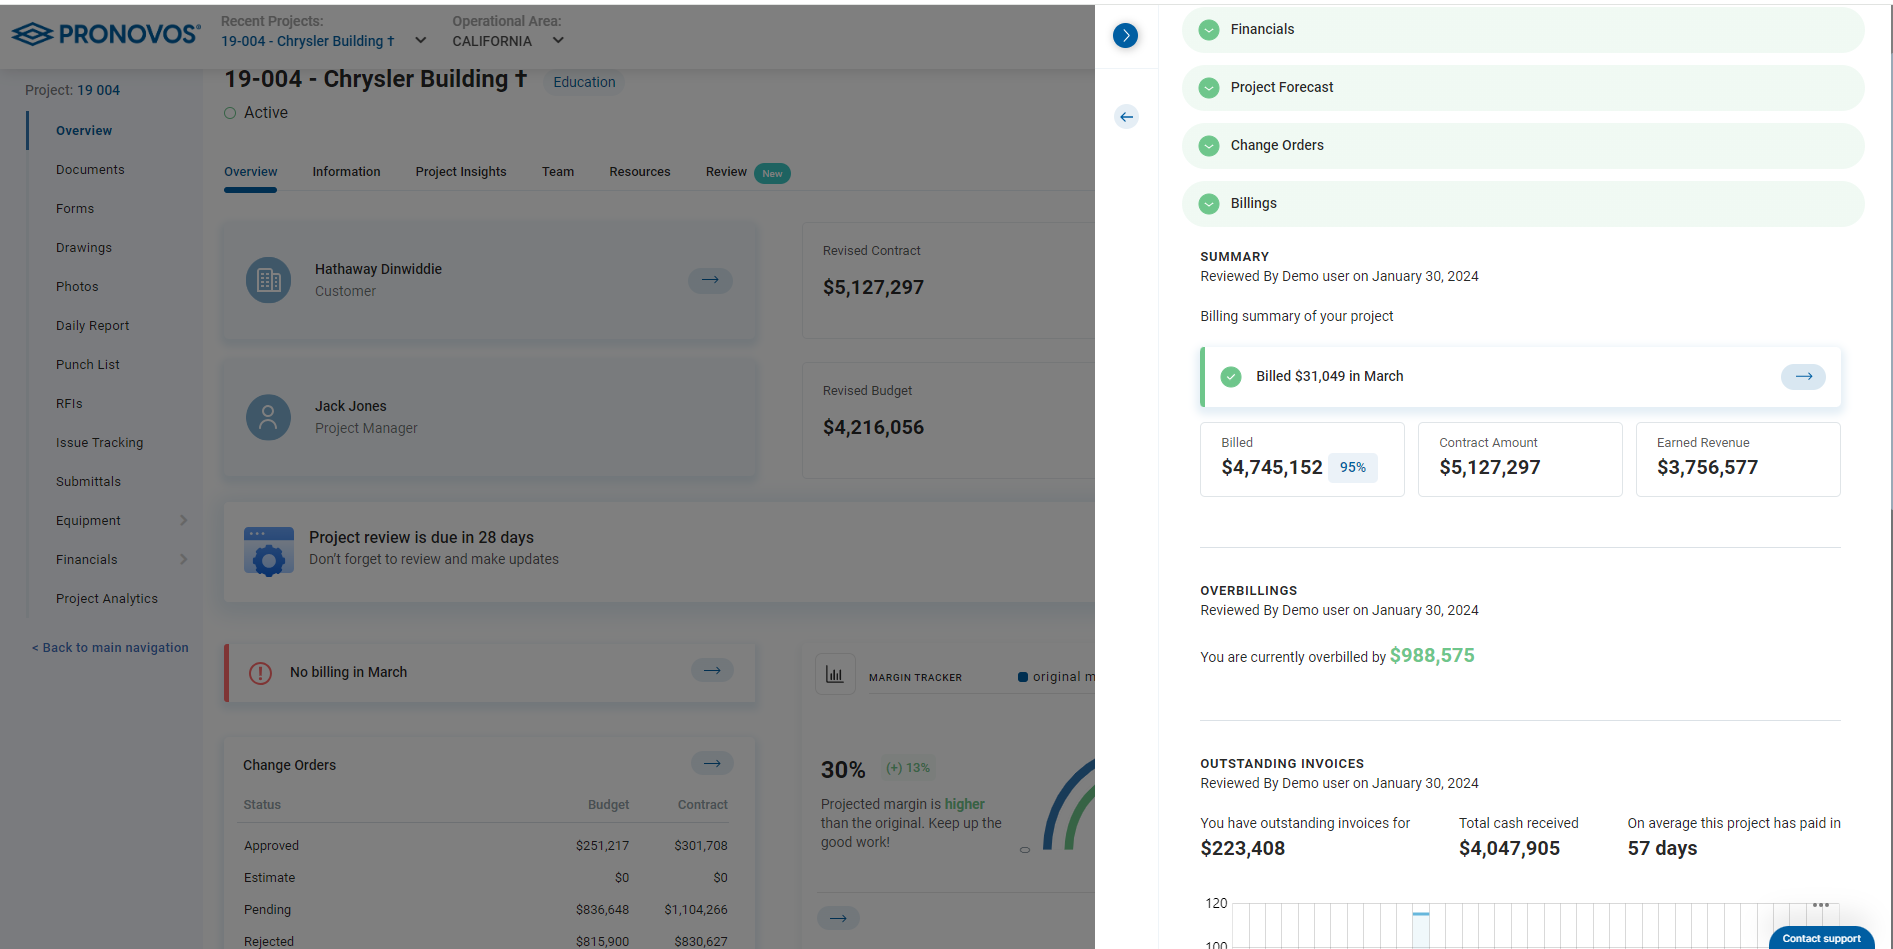This screenshot has width=1893, height=949.
Task: Click Back to main navigation link
Action: (110, 648)
